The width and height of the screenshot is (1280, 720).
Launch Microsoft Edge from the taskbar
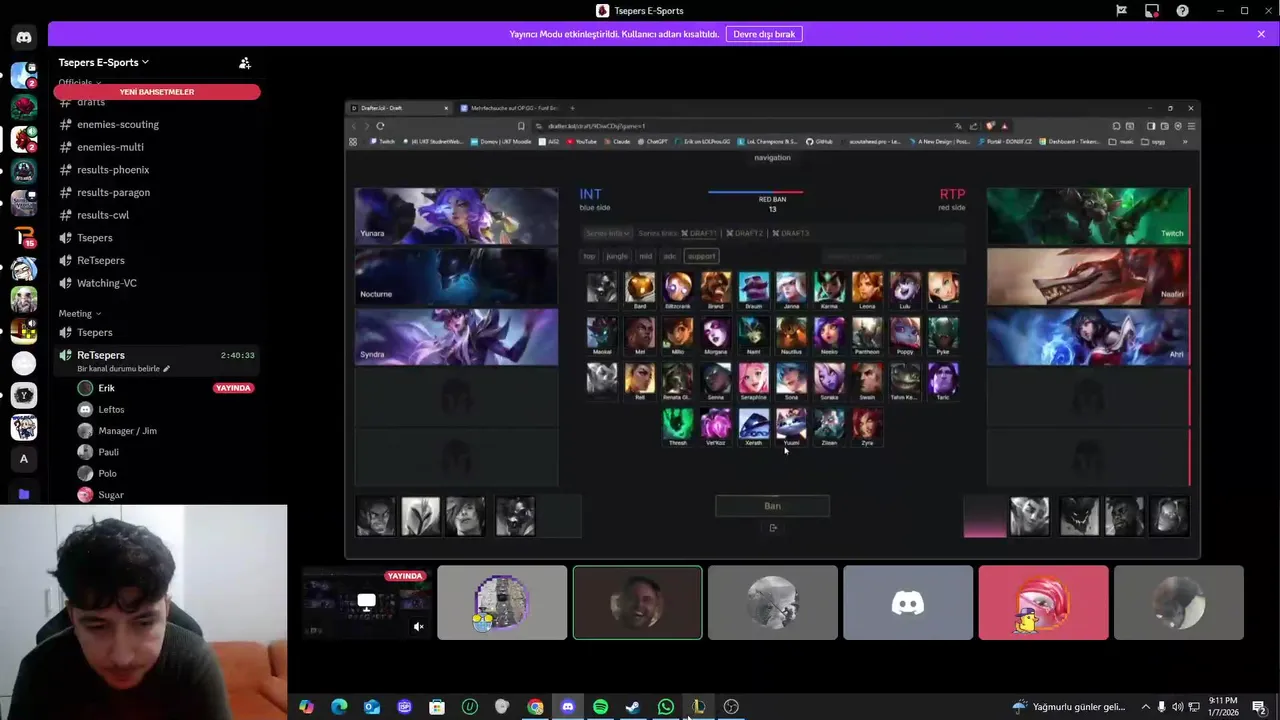pos(339,707)
